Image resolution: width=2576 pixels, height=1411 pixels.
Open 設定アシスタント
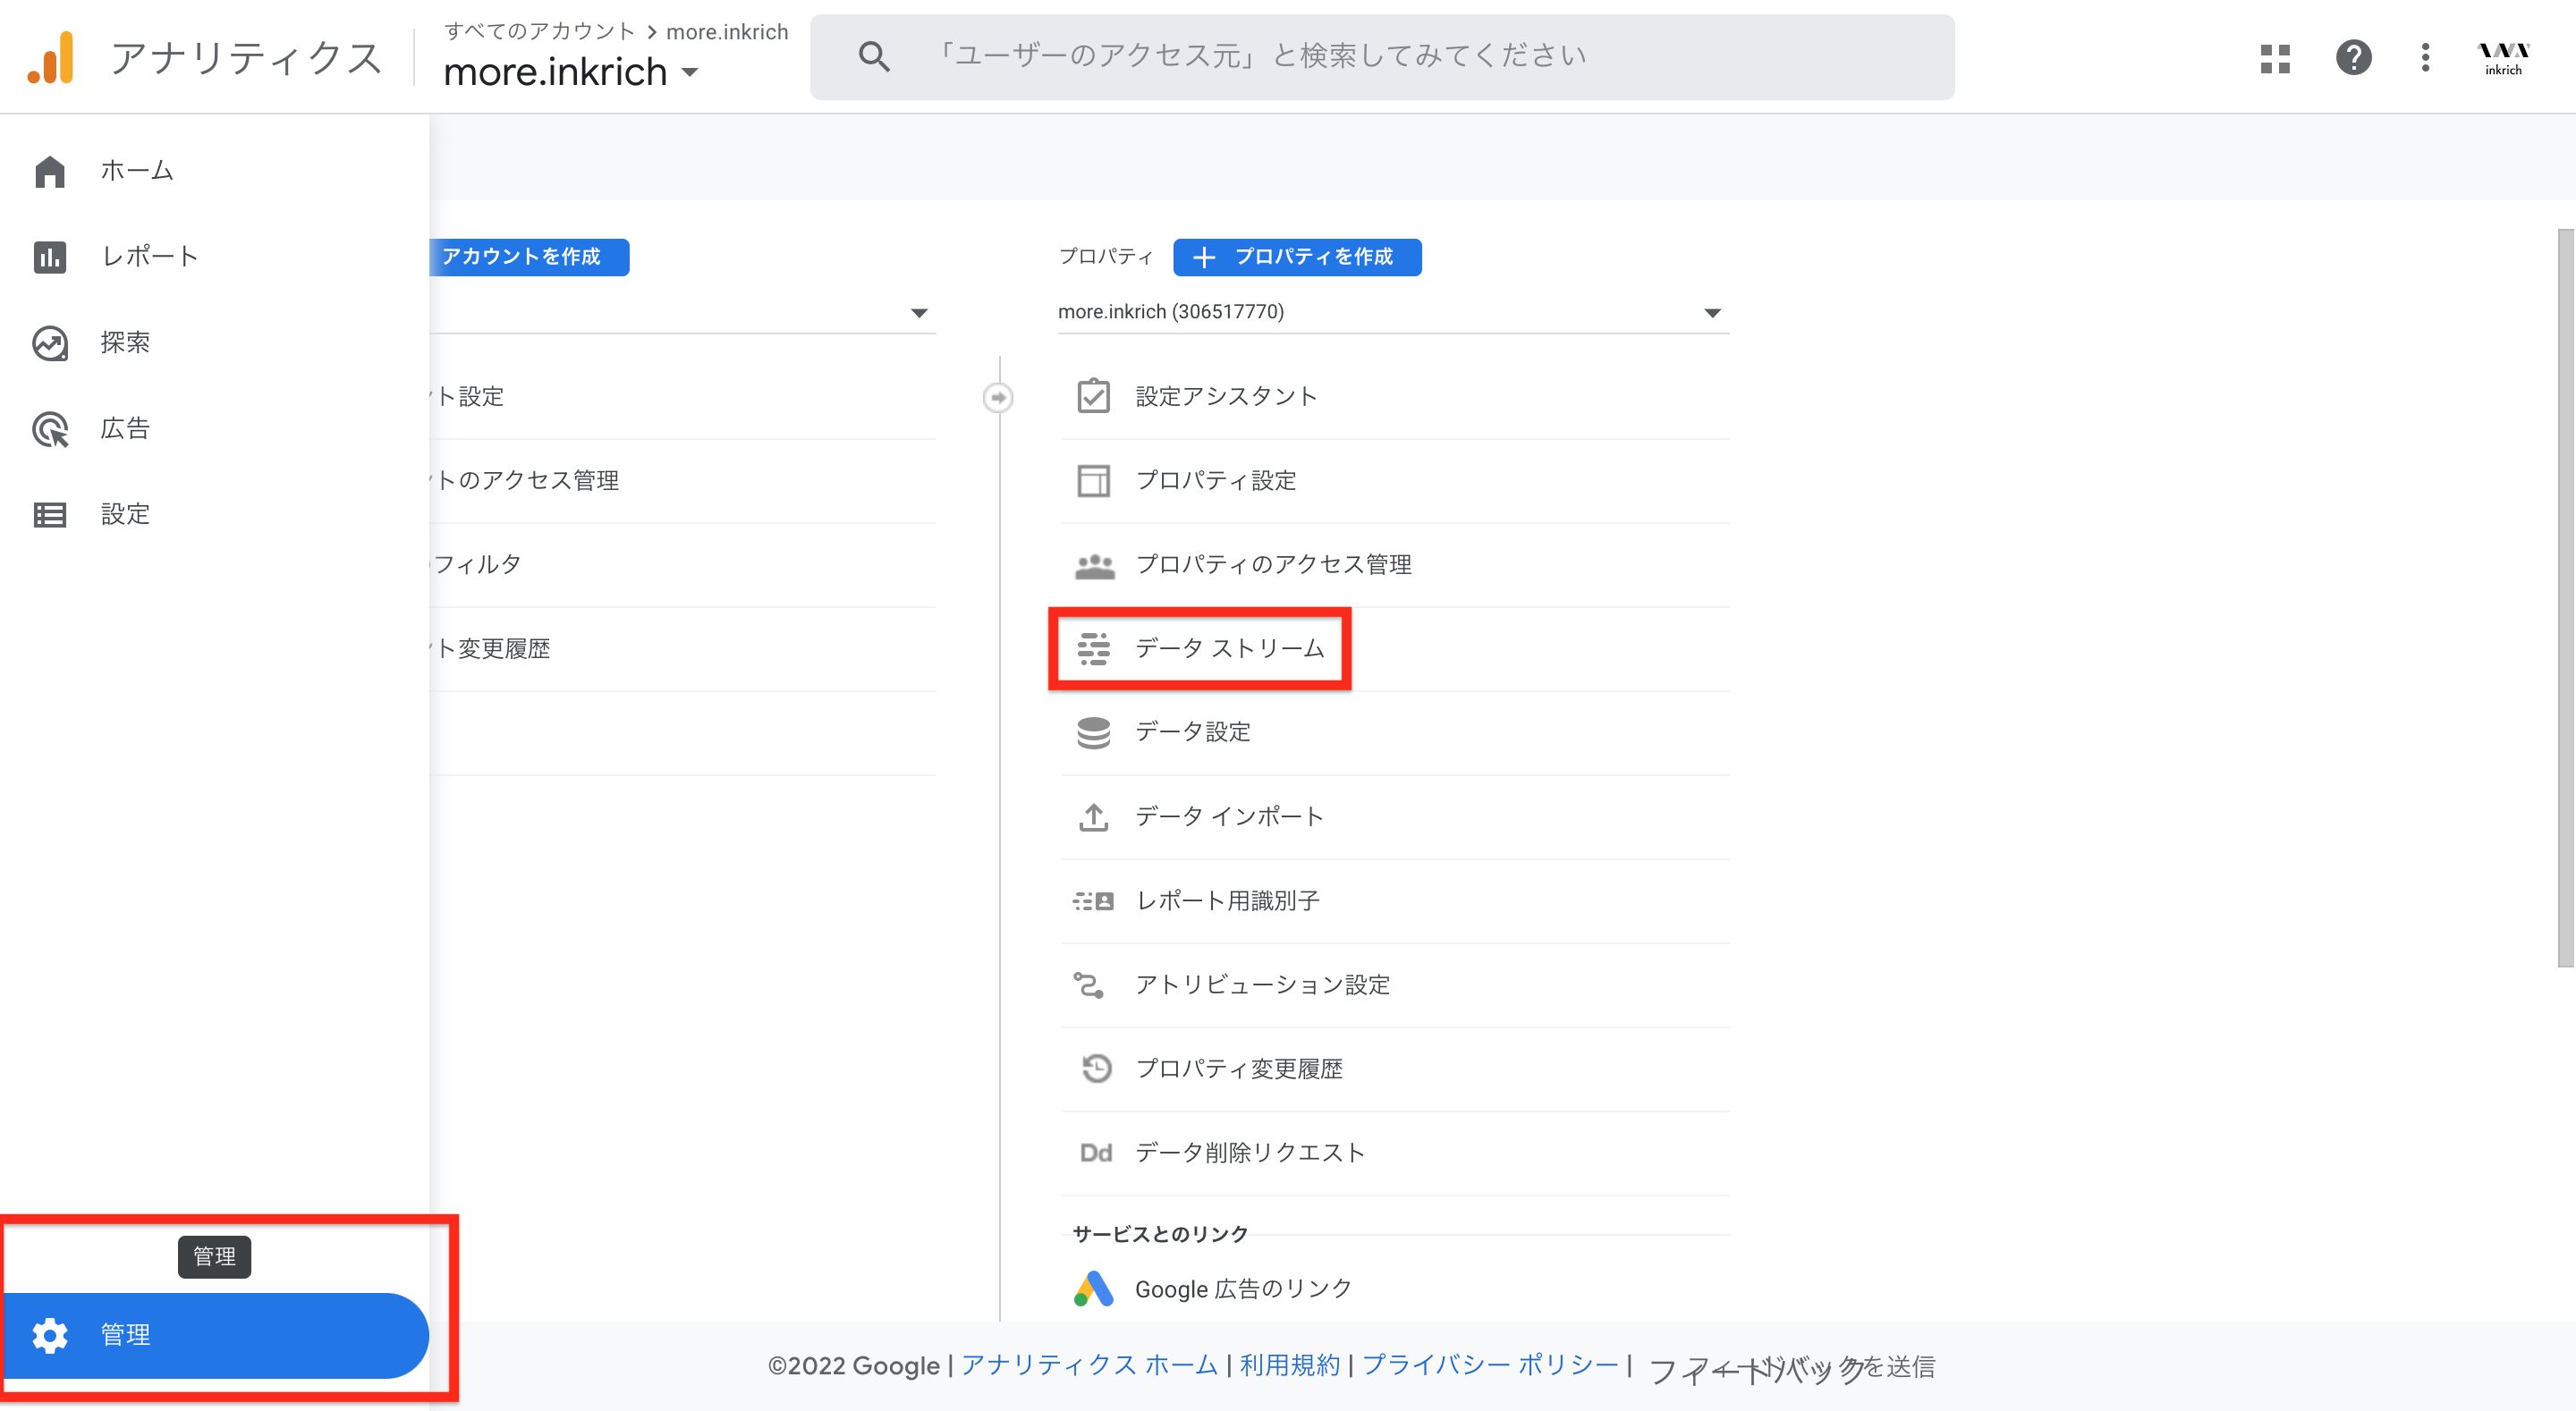click(x=1395, y=397)
